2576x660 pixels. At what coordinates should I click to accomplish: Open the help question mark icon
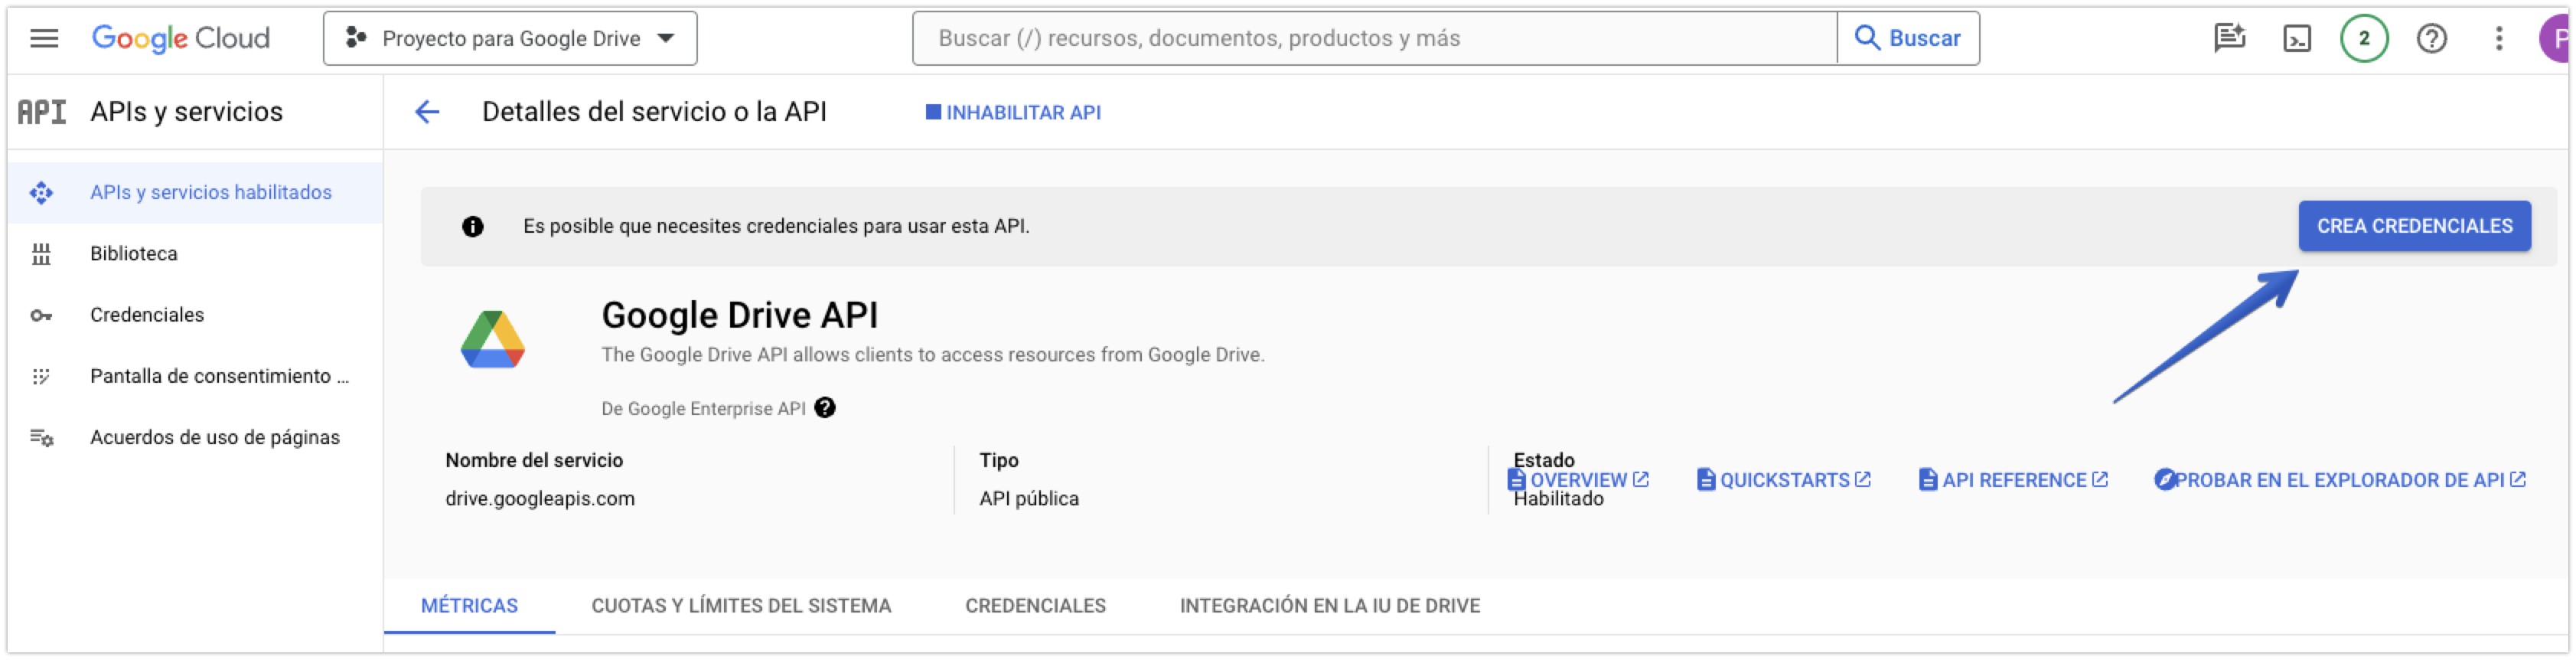[2431, 39]
